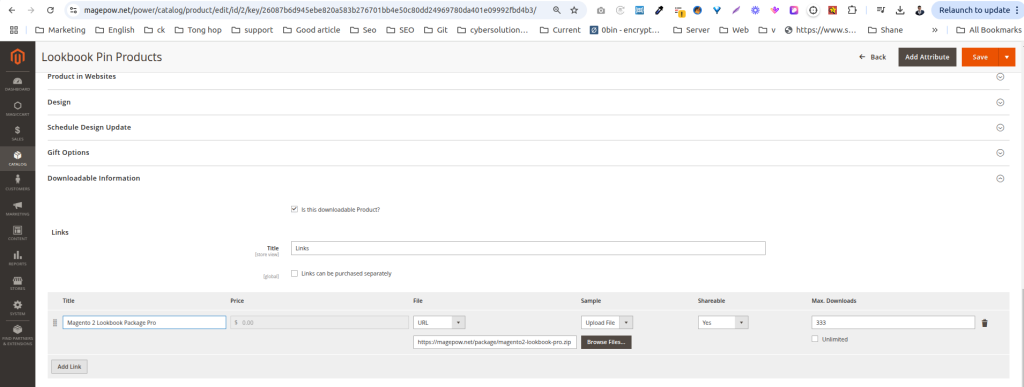Expand the Gift Options section
Screen dimensions: 1024x387
[x=999, y=152]
